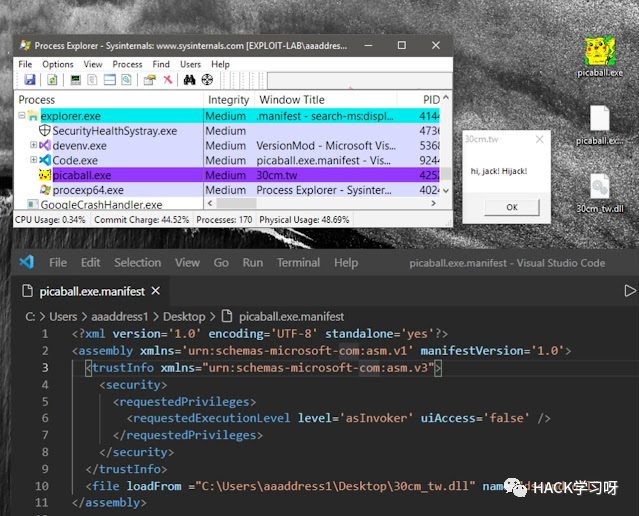
Task: Open the Find menu in Process Explorer
Action: (x=161, y=64)
